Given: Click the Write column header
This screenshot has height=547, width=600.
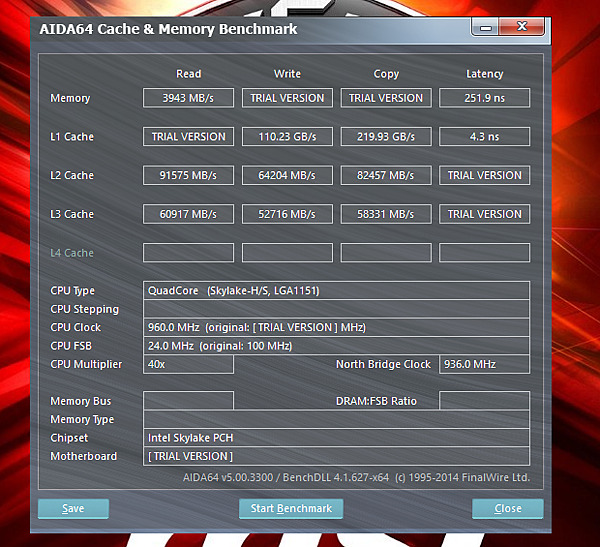Looking at the screenshot, I should point(287,73).
